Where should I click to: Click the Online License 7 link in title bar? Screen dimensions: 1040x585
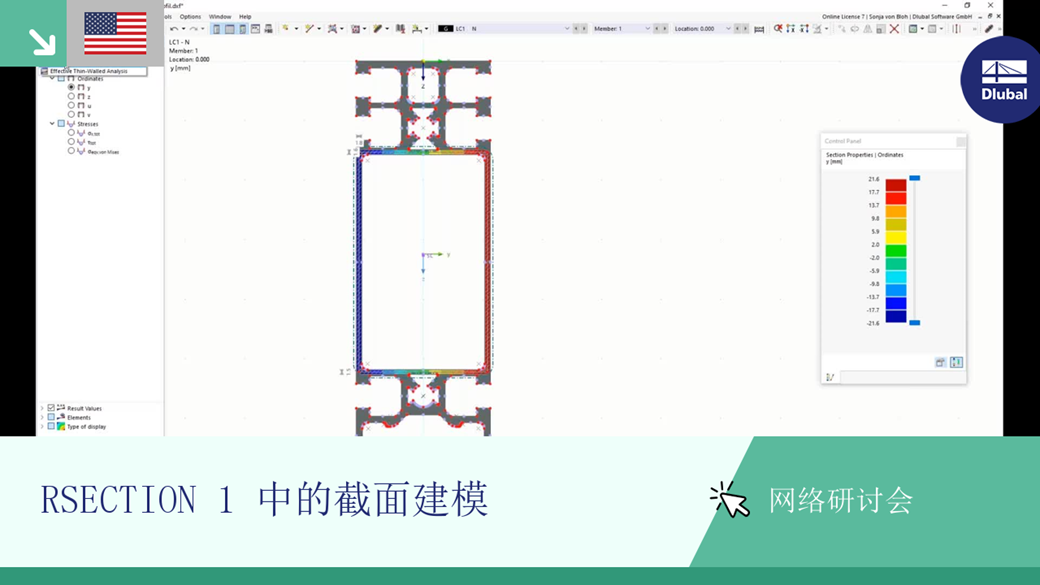pos(842,16)
